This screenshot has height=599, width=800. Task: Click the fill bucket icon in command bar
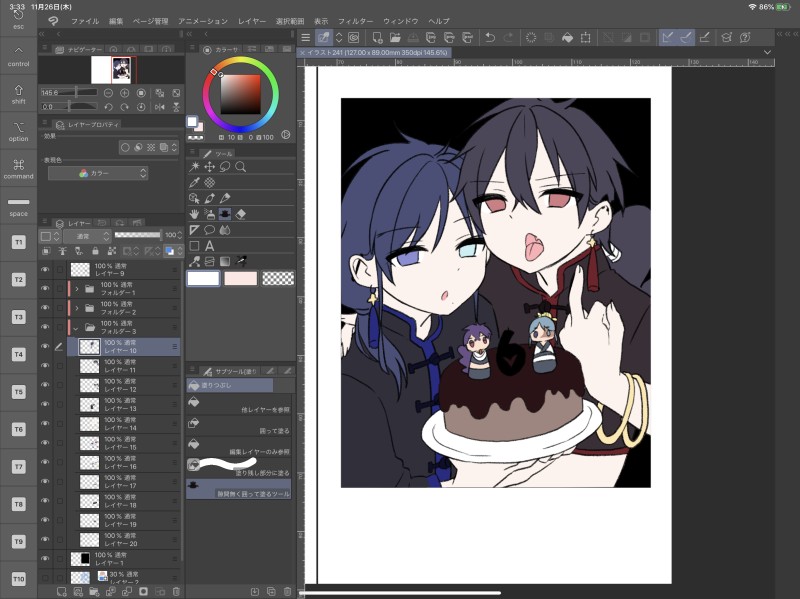tap(567, 37)
